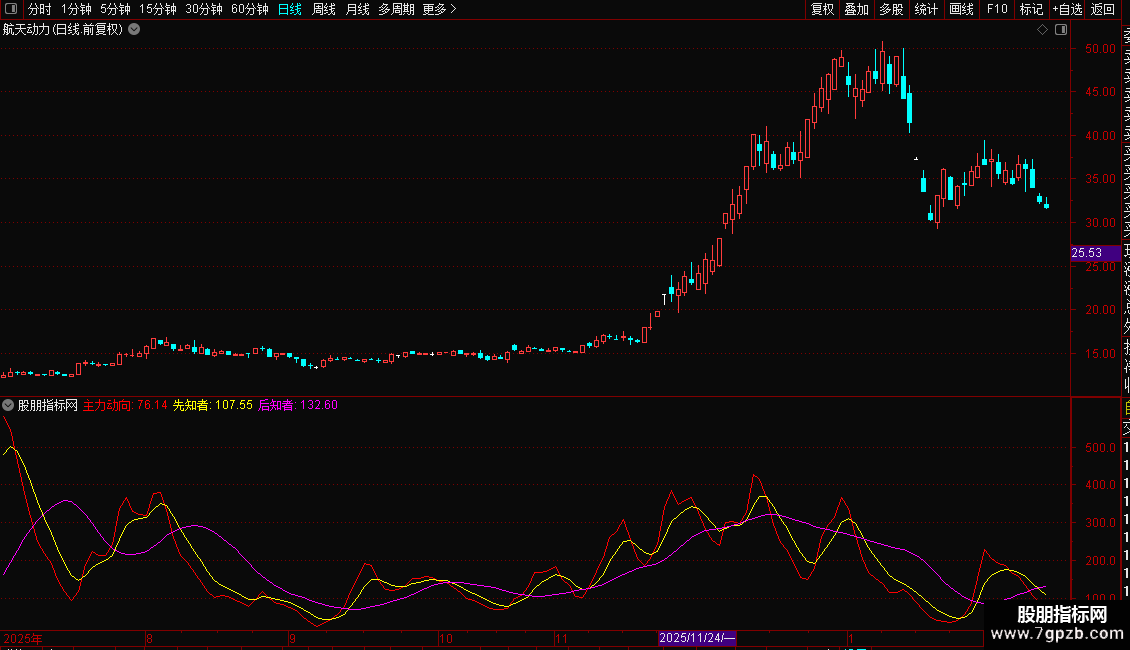Click the 2025/11/24 date marker on timeline
The height and width of the screenshot is (650, 1130).
click(x=697, y=638)
